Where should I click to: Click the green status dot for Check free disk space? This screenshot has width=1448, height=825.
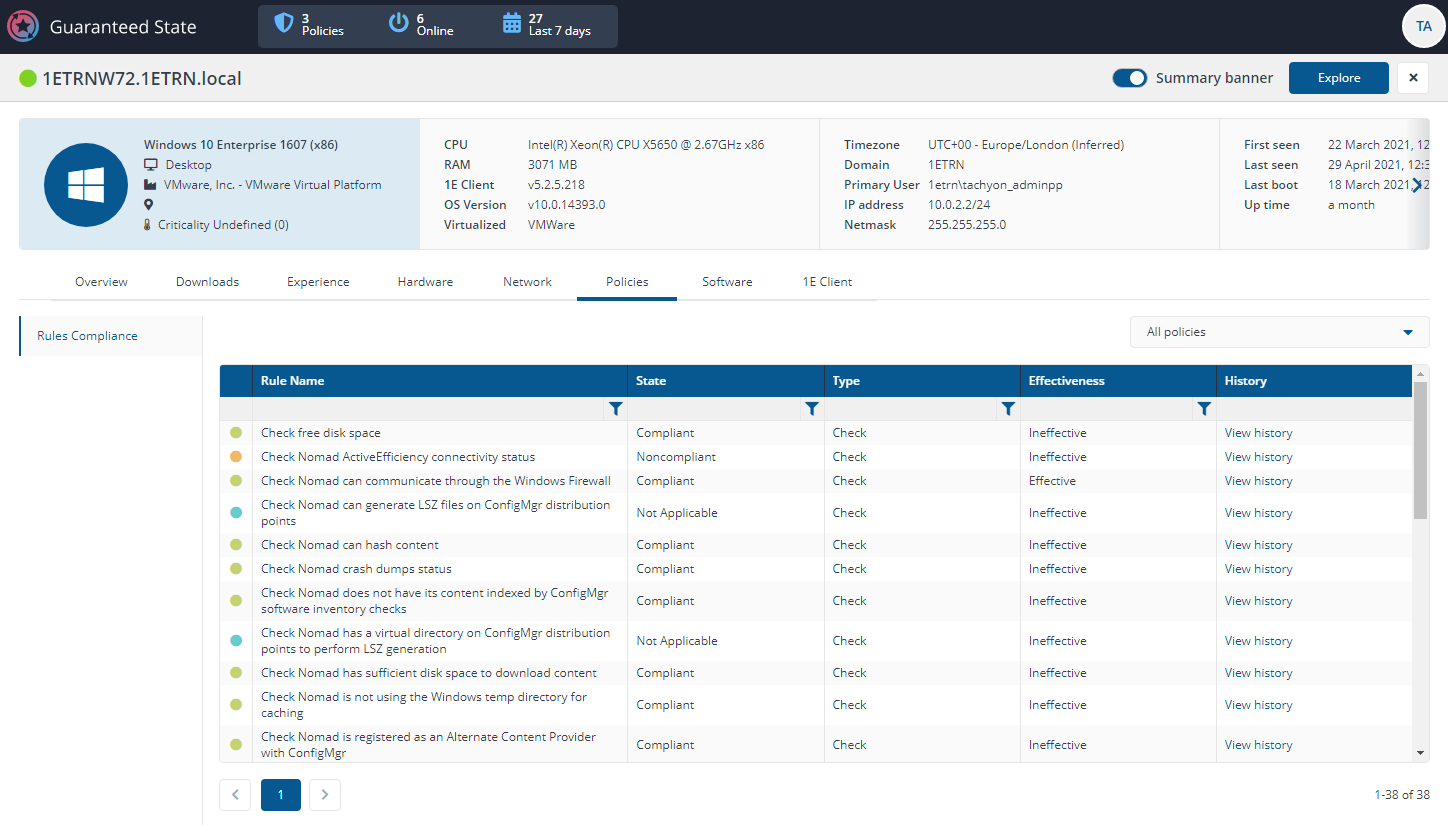coord(236,433)
